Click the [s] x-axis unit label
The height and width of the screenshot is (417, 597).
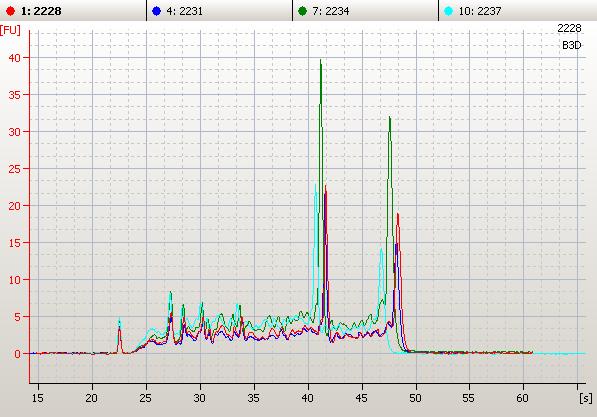pyautogui.click(x=586, y=398)
